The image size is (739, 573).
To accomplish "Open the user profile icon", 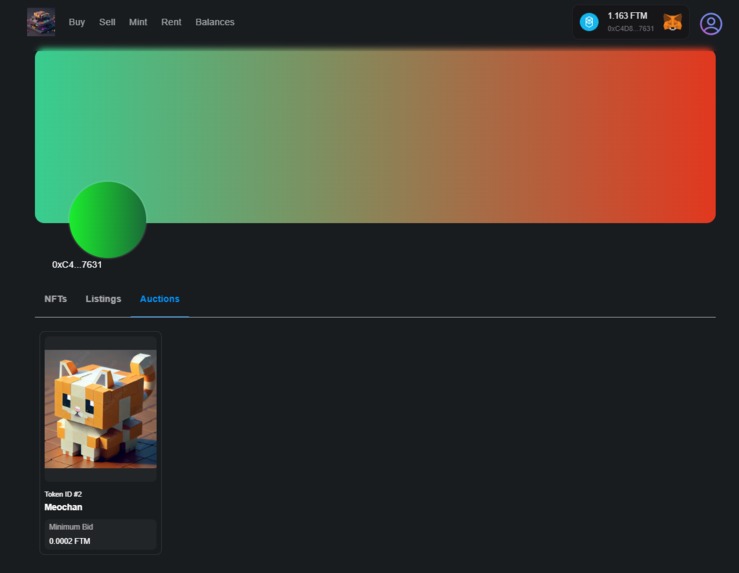I will pyautogui.click(x=711, y=24).
